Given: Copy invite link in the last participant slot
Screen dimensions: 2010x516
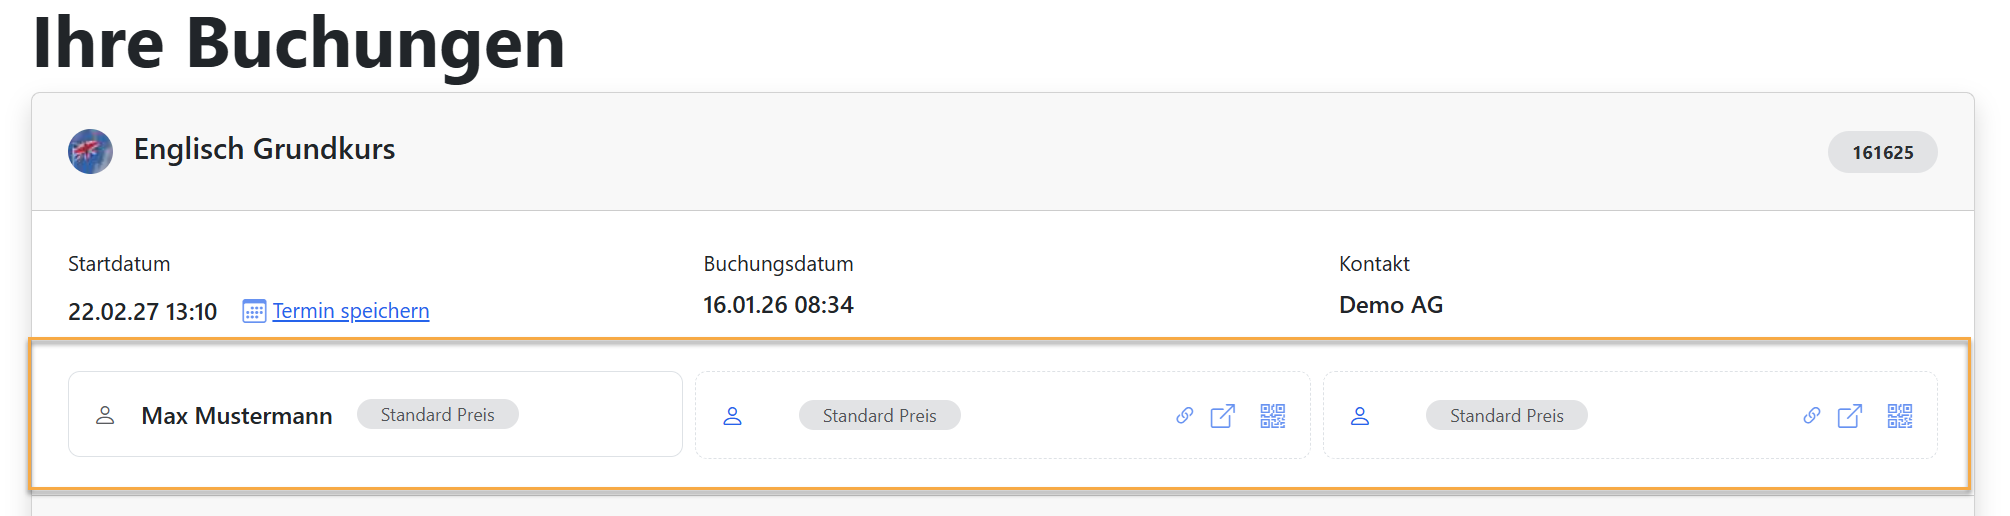Looking at the screenshot, I should pos(1811,416).
